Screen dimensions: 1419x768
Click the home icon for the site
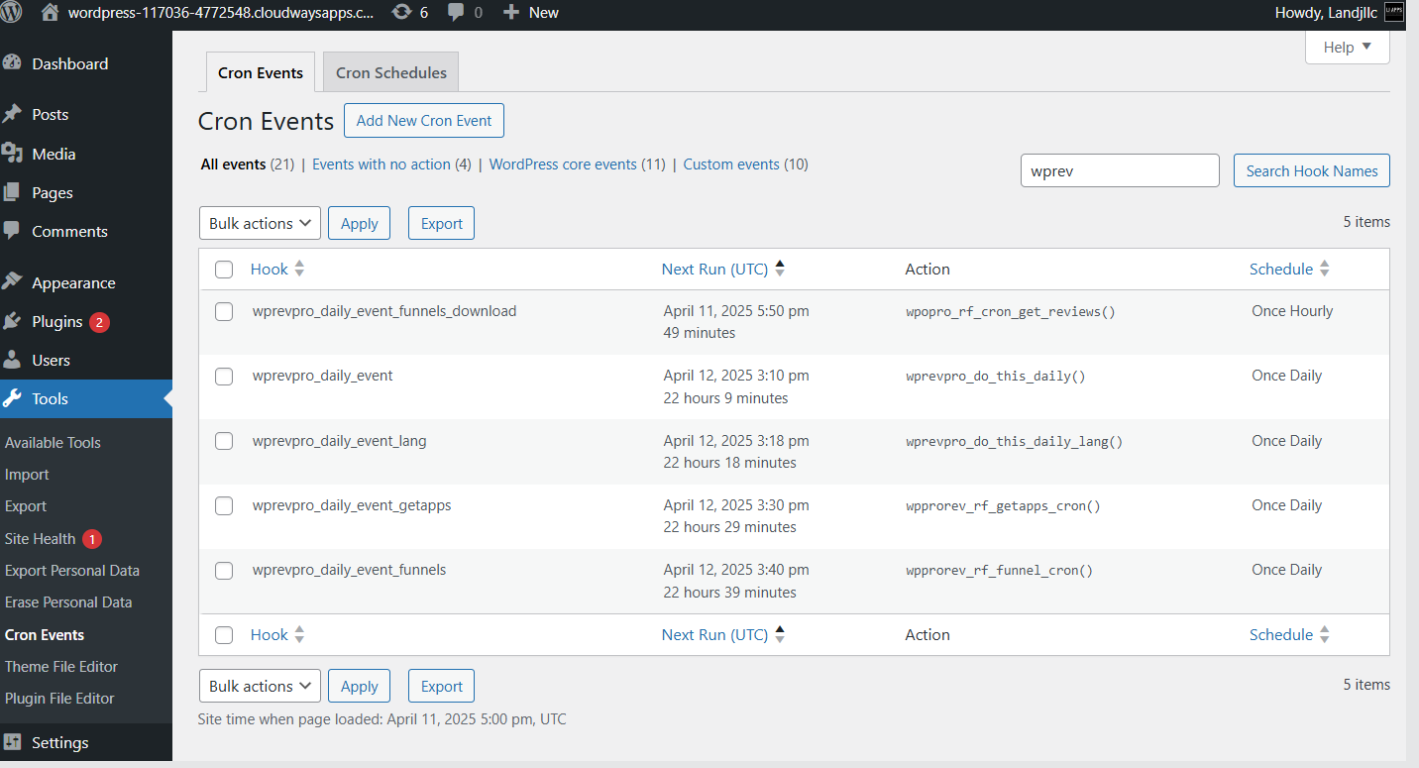tap(50, 12)
